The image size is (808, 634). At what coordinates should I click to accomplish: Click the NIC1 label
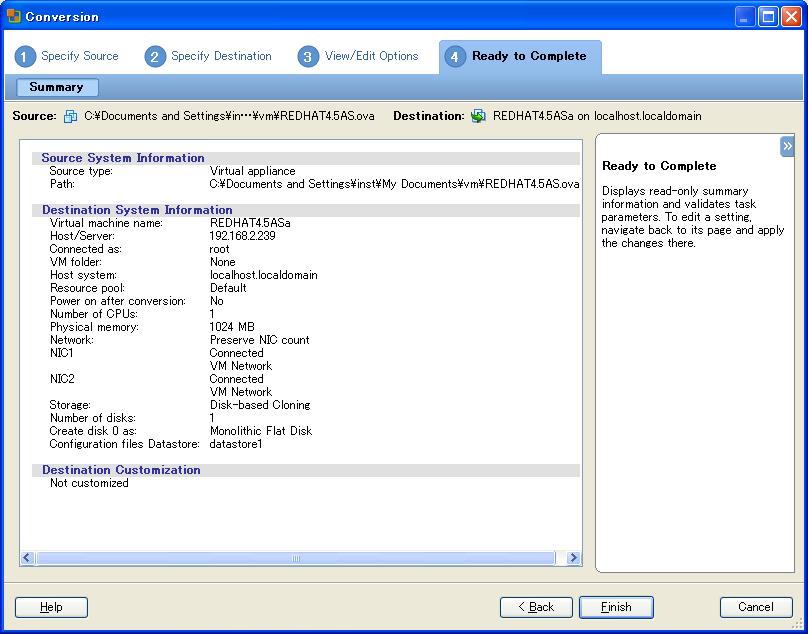tap(62, 353)
